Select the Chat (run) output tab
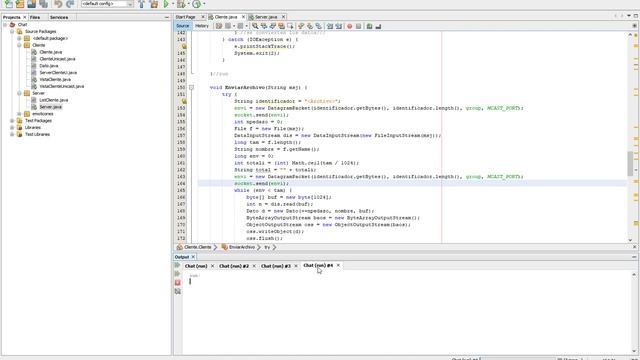This screenshot has height=360, width=640. 196,266
